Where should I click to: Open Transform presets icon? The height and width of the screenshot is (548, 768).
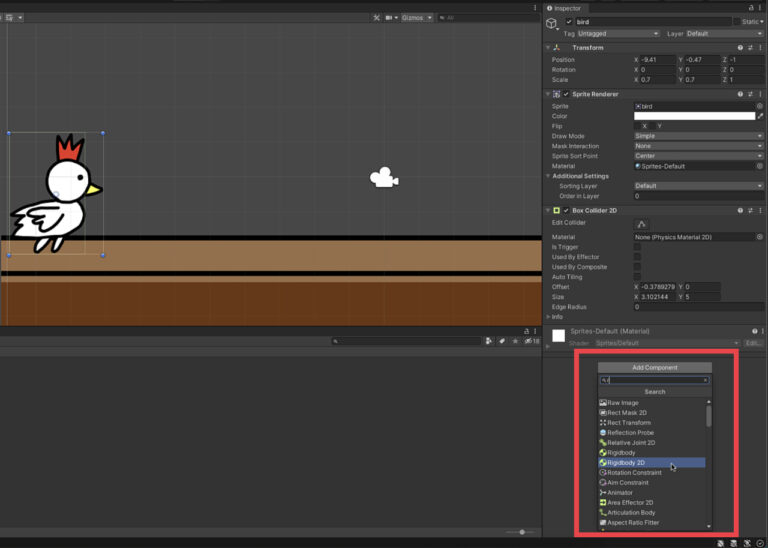coord(750,48)
